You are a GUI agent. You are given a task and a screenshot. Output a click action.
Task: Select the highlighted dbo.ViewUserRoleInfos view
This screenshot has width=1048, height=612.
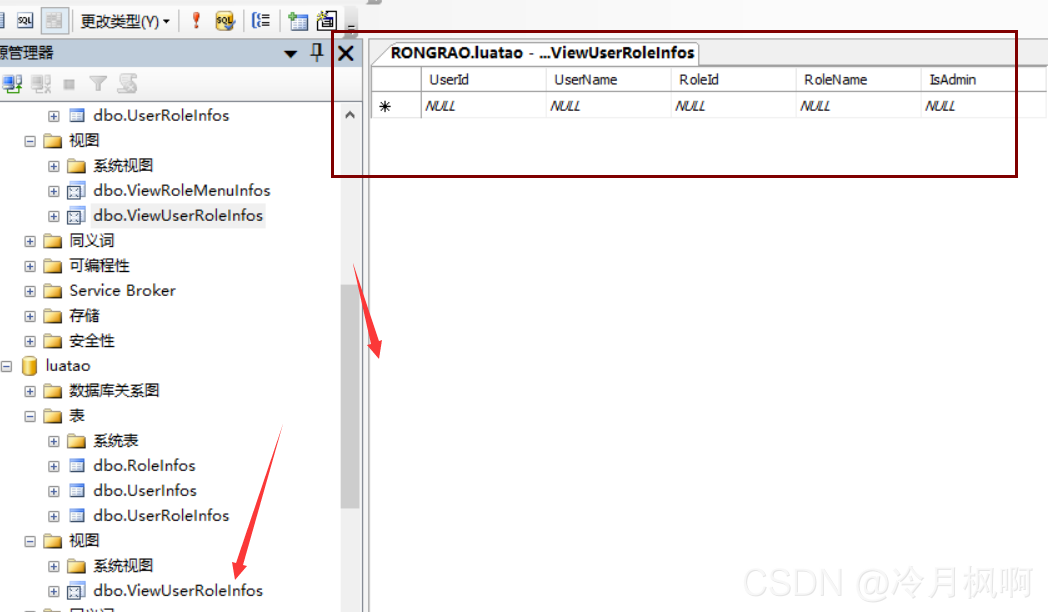(178, 215)
